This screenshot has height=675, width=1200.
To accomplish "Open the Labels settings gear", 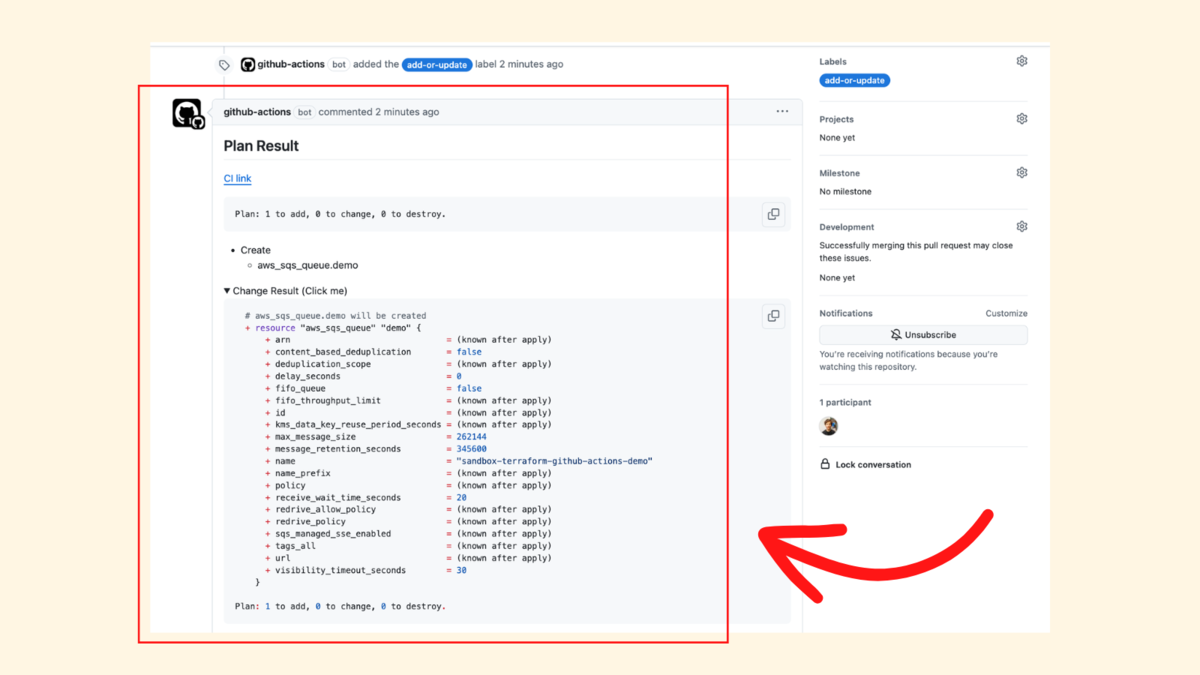I will (x=1022, y=61).
